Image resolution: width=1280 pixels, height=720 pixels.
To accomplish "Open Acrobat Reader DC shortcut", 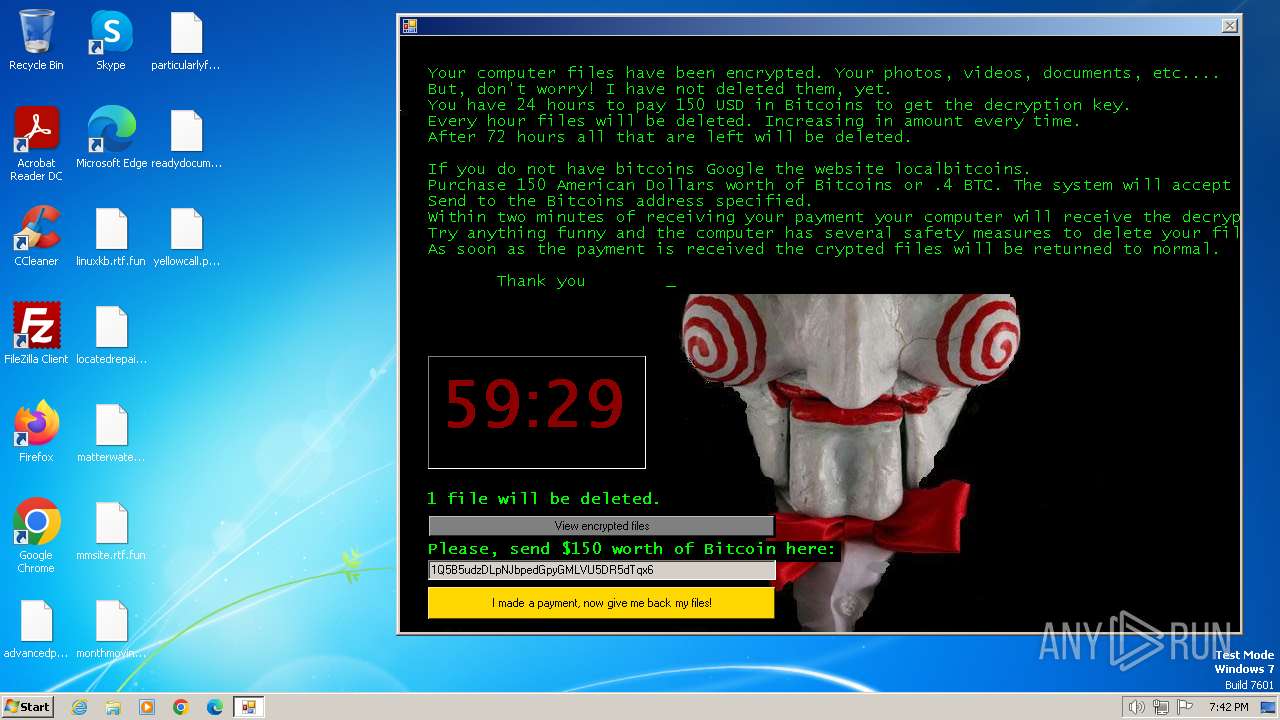I will (36, 145).
